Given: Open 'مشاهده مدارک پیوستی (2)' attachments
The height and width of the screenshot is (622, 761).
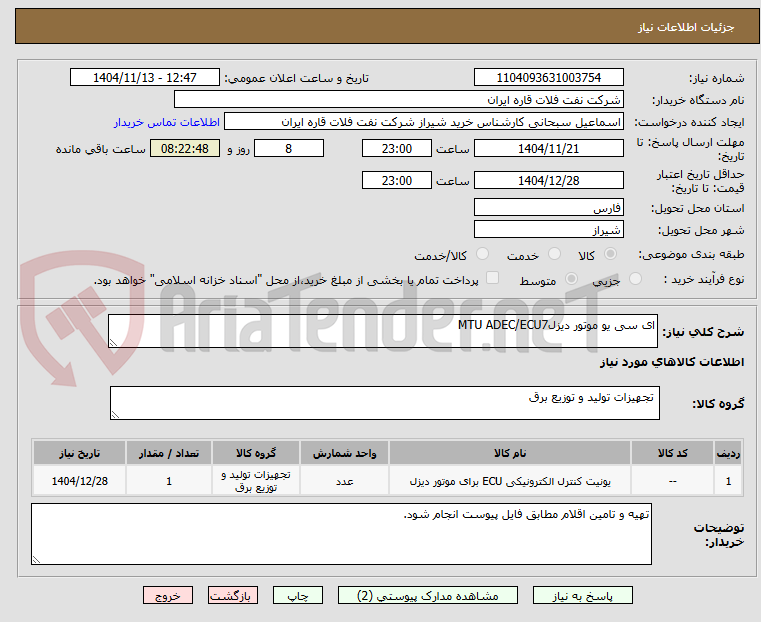Looking at the screenshot, I should tap(428, 595).
